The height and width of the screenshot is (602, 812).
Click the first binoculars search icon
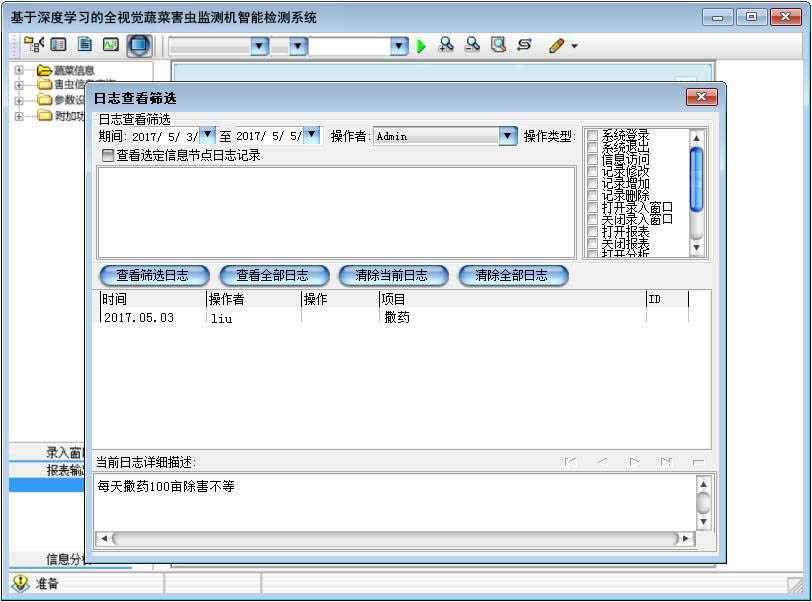point(446,46)
